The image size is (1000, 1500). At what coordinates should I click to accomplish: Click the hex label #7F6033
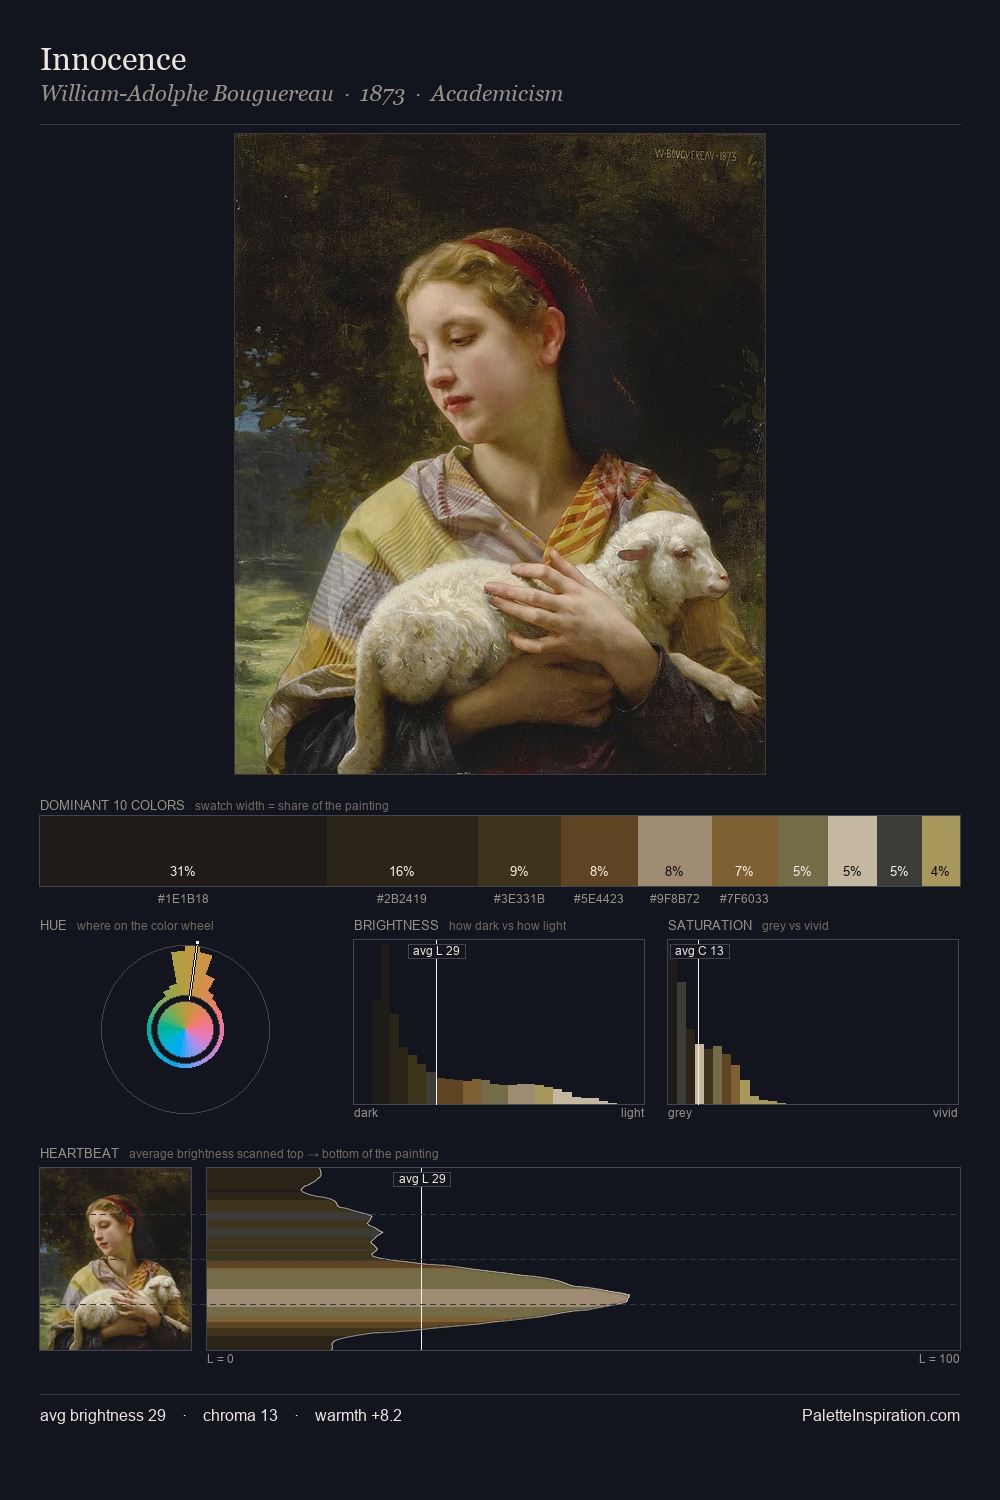click(744, 899)
